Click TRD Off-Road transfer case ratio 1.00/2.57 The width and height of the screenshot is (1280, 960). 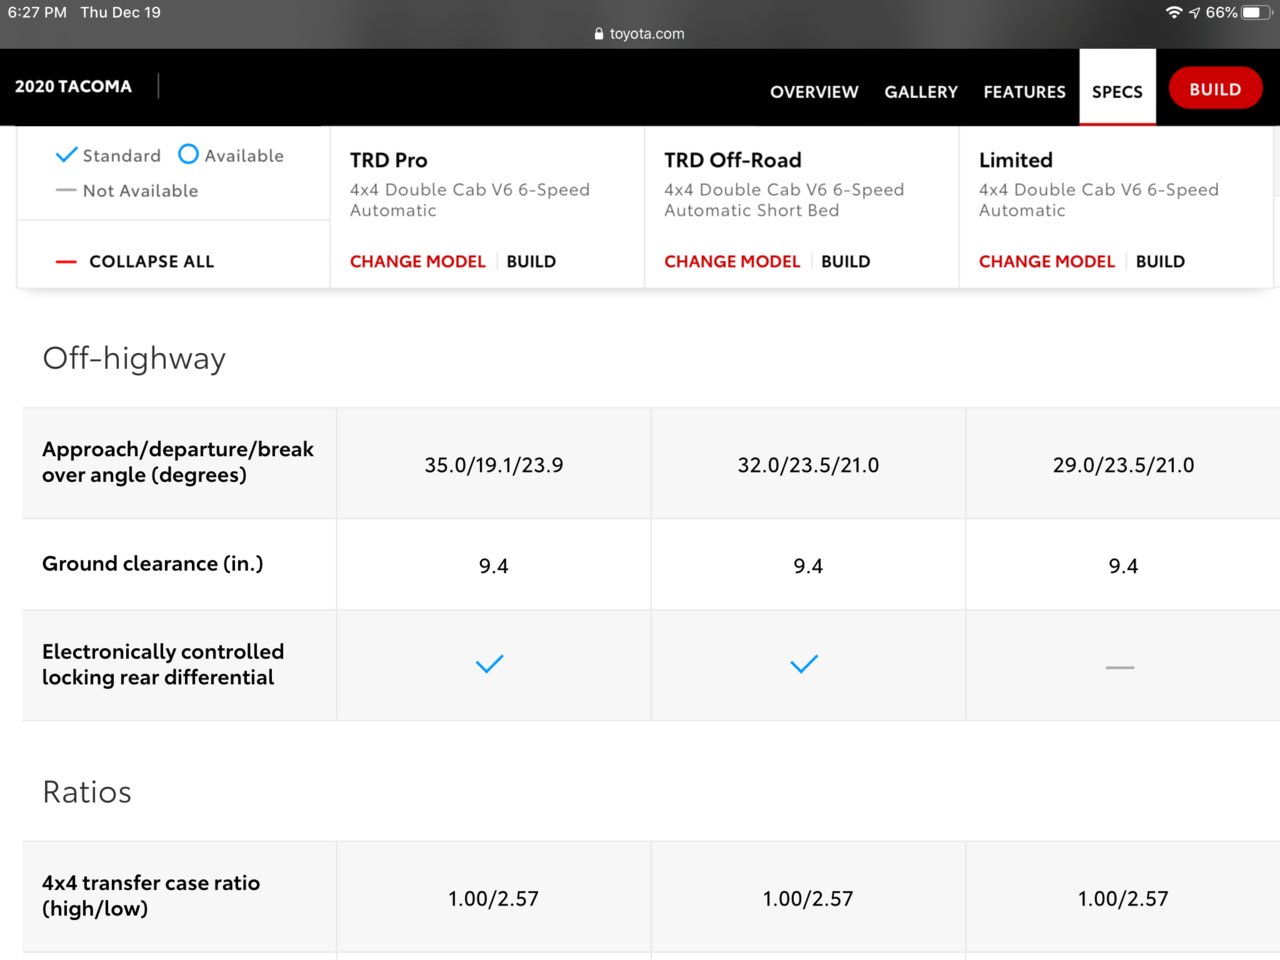808,899
